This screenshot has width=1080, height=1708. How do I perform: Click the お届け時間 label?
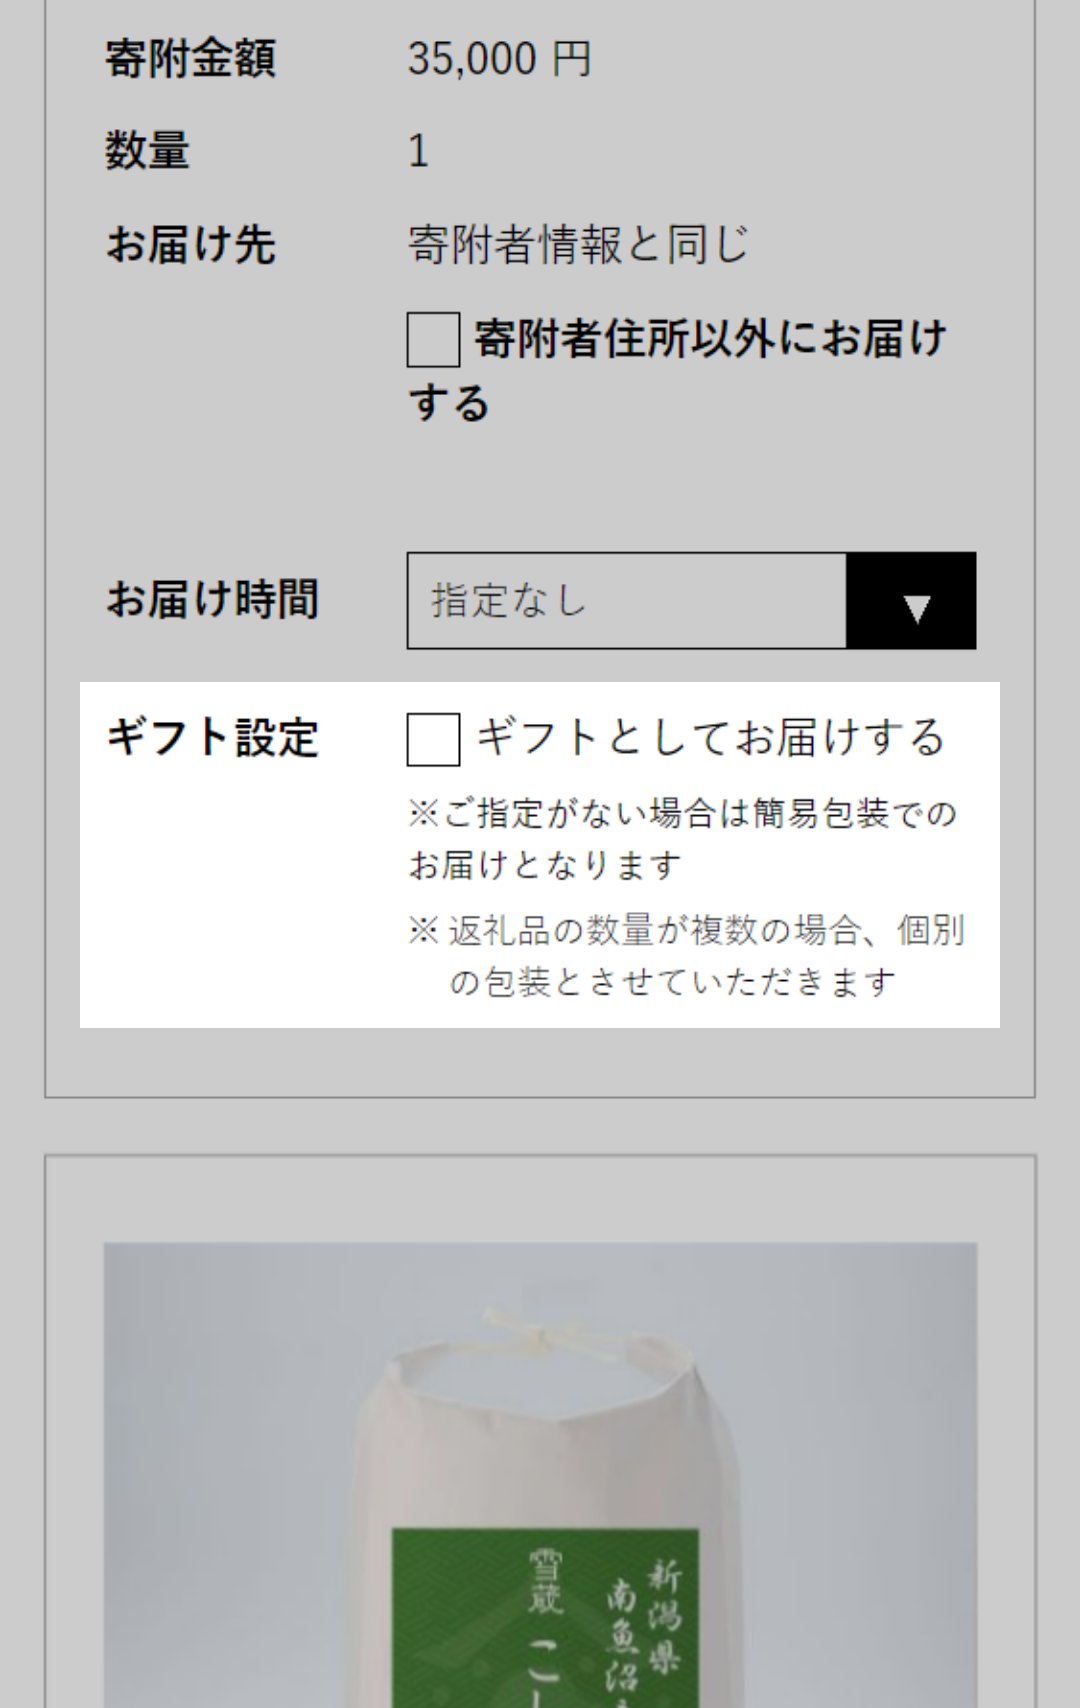tap(212, 600)
